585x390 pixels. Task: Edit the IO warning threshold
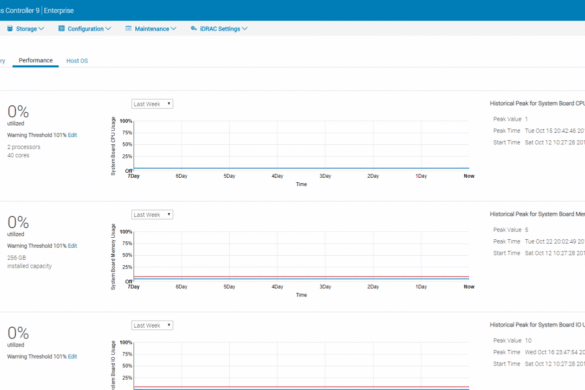tap(72, 357)
